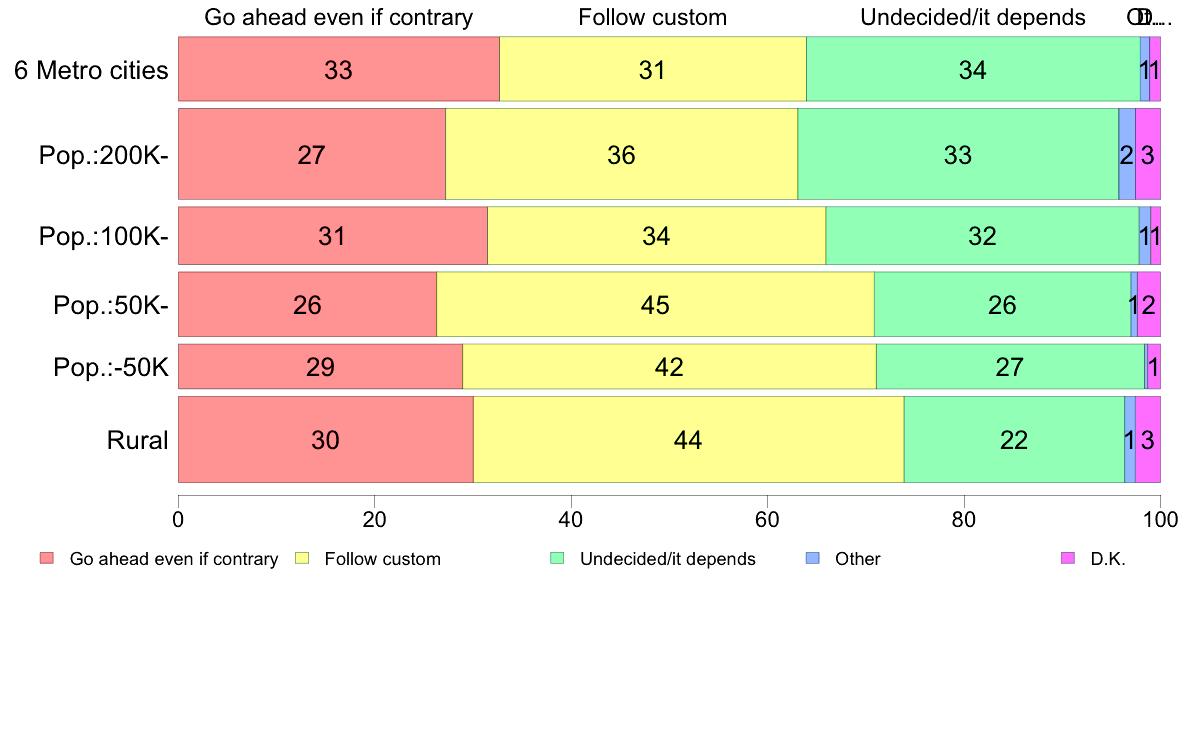Click the 60 tick label on x-axis
The width and height of the screenshot is (1188, 736).
click(x=767, y=519)
